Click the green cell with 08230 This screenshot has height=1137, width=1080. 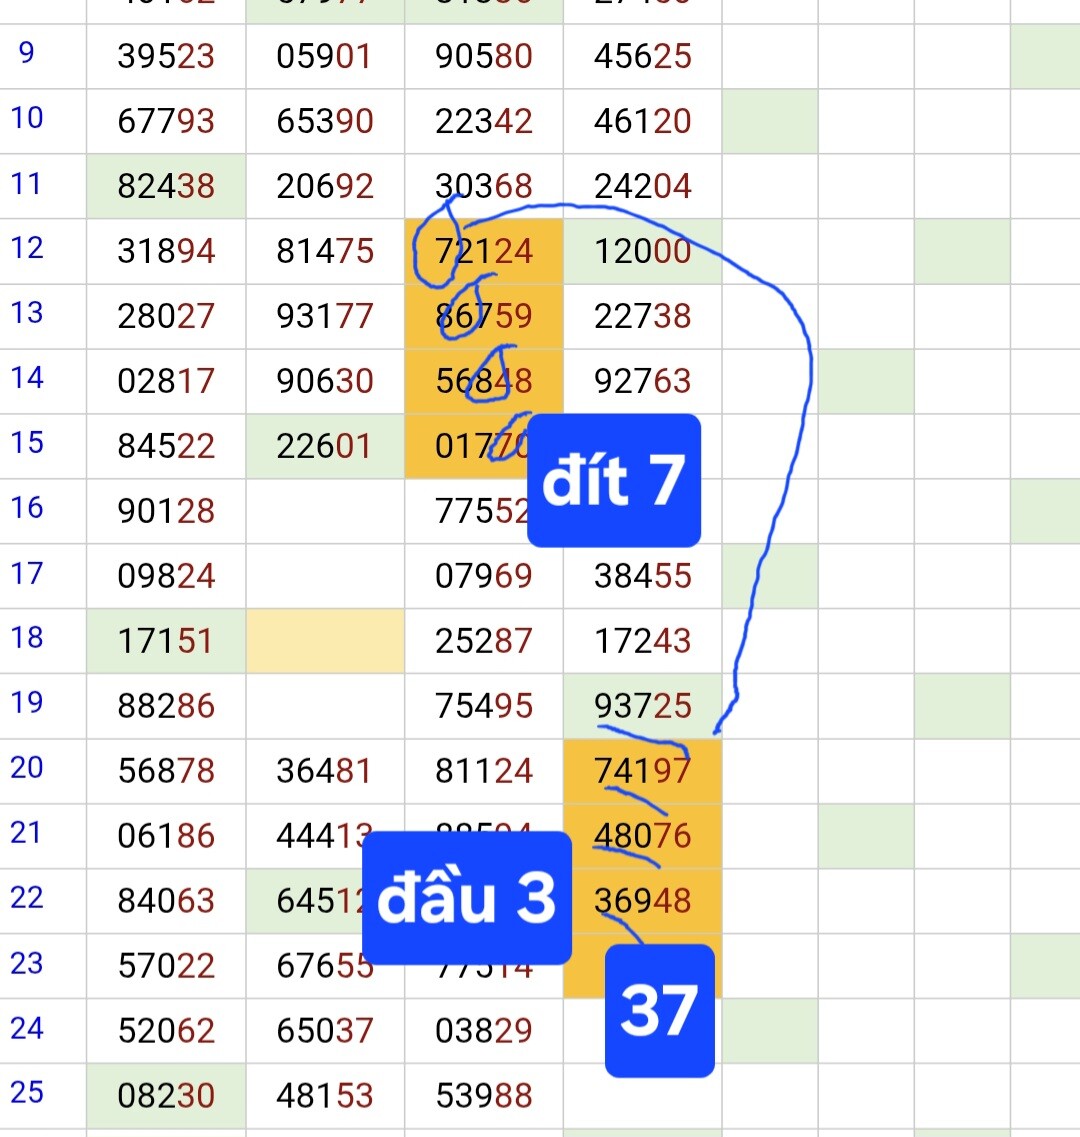pyautogui.click(x=166, y=1096)
